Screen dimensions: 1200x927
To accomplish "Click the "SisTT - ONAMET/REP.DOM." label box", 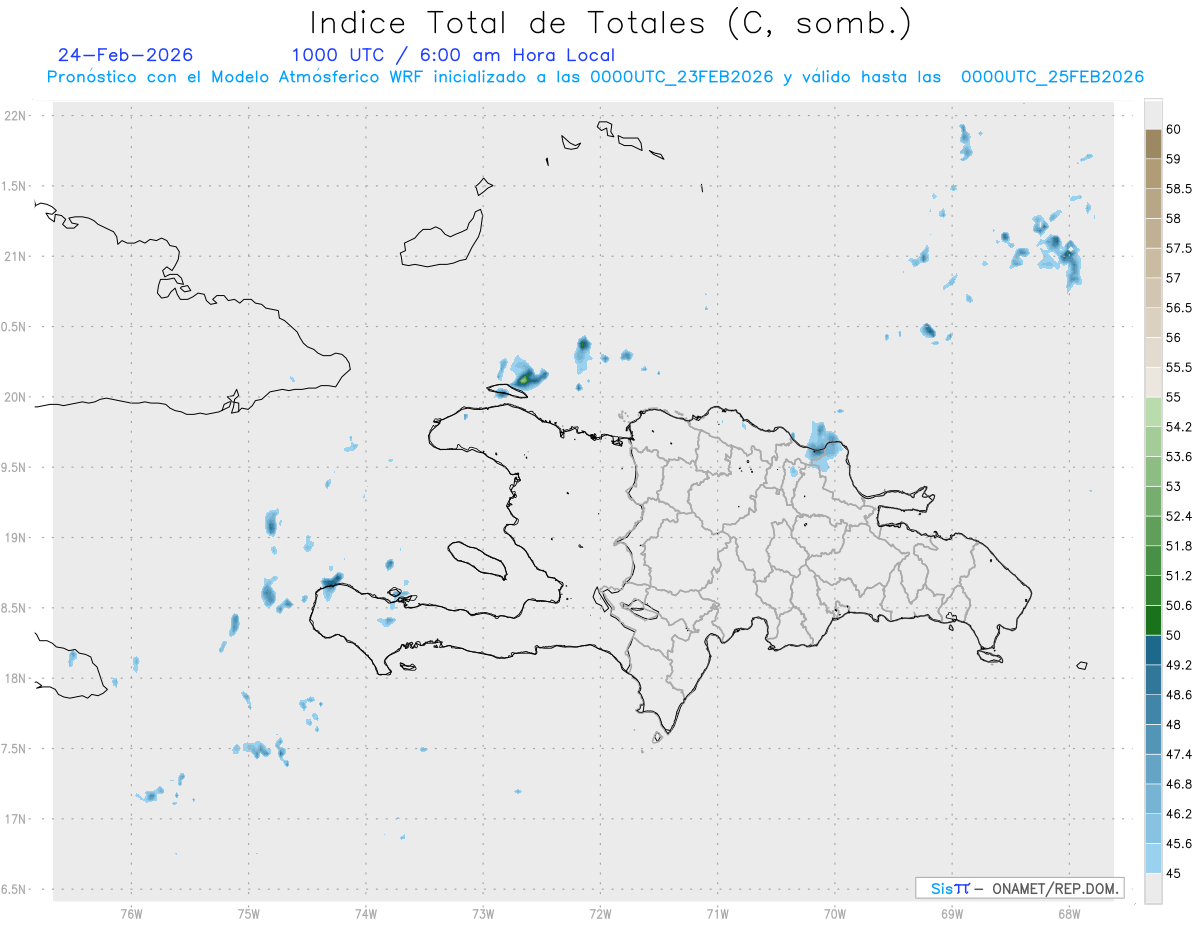I will [1019, 888].
